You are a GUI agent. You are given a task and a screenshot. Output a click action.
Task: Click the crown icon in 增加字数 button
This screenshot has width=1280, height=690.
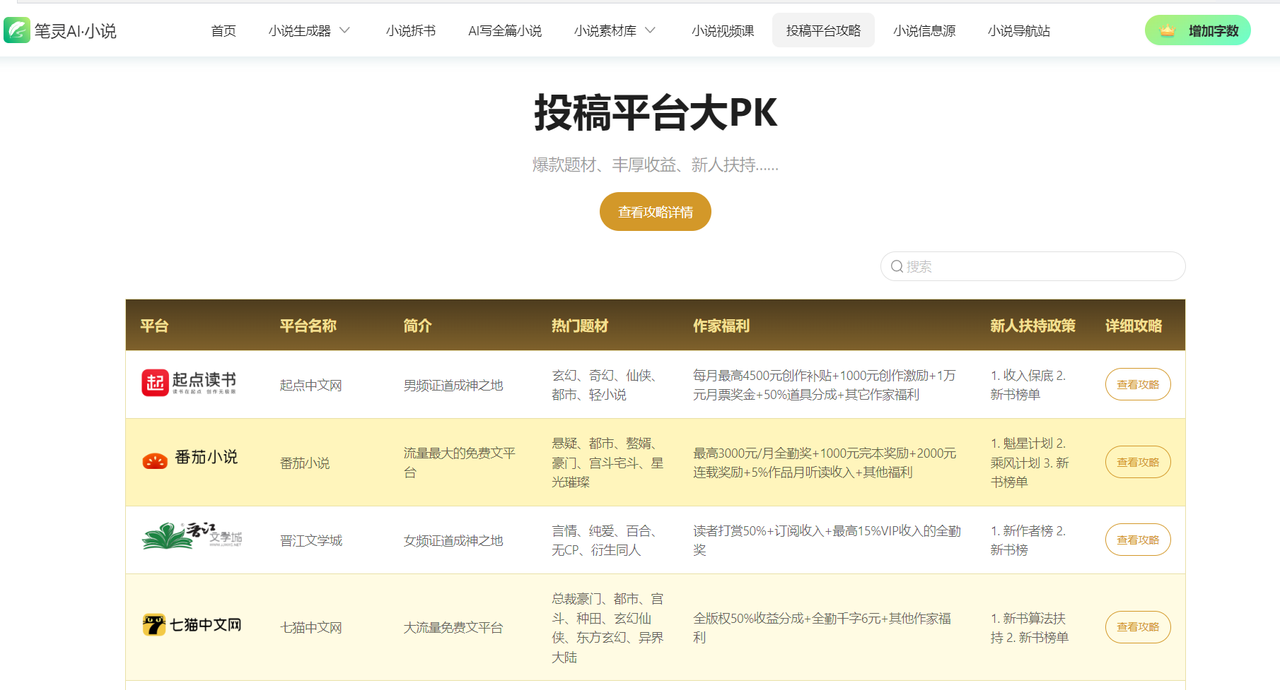[x=1167, y=31]
